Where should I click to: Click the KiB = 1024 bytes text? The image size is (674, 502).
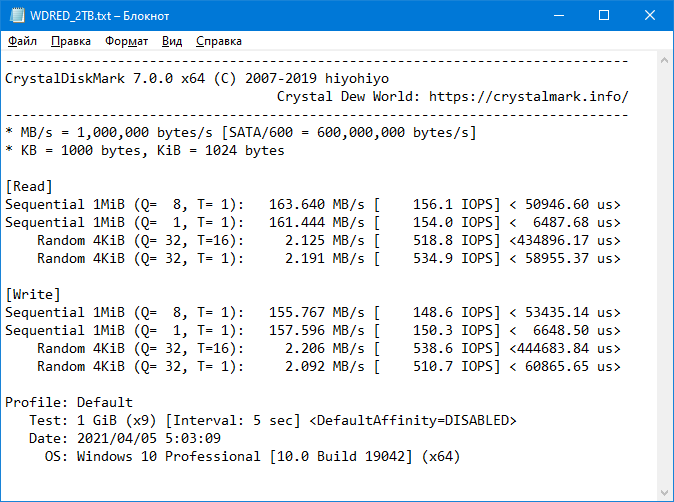[221, 151]
